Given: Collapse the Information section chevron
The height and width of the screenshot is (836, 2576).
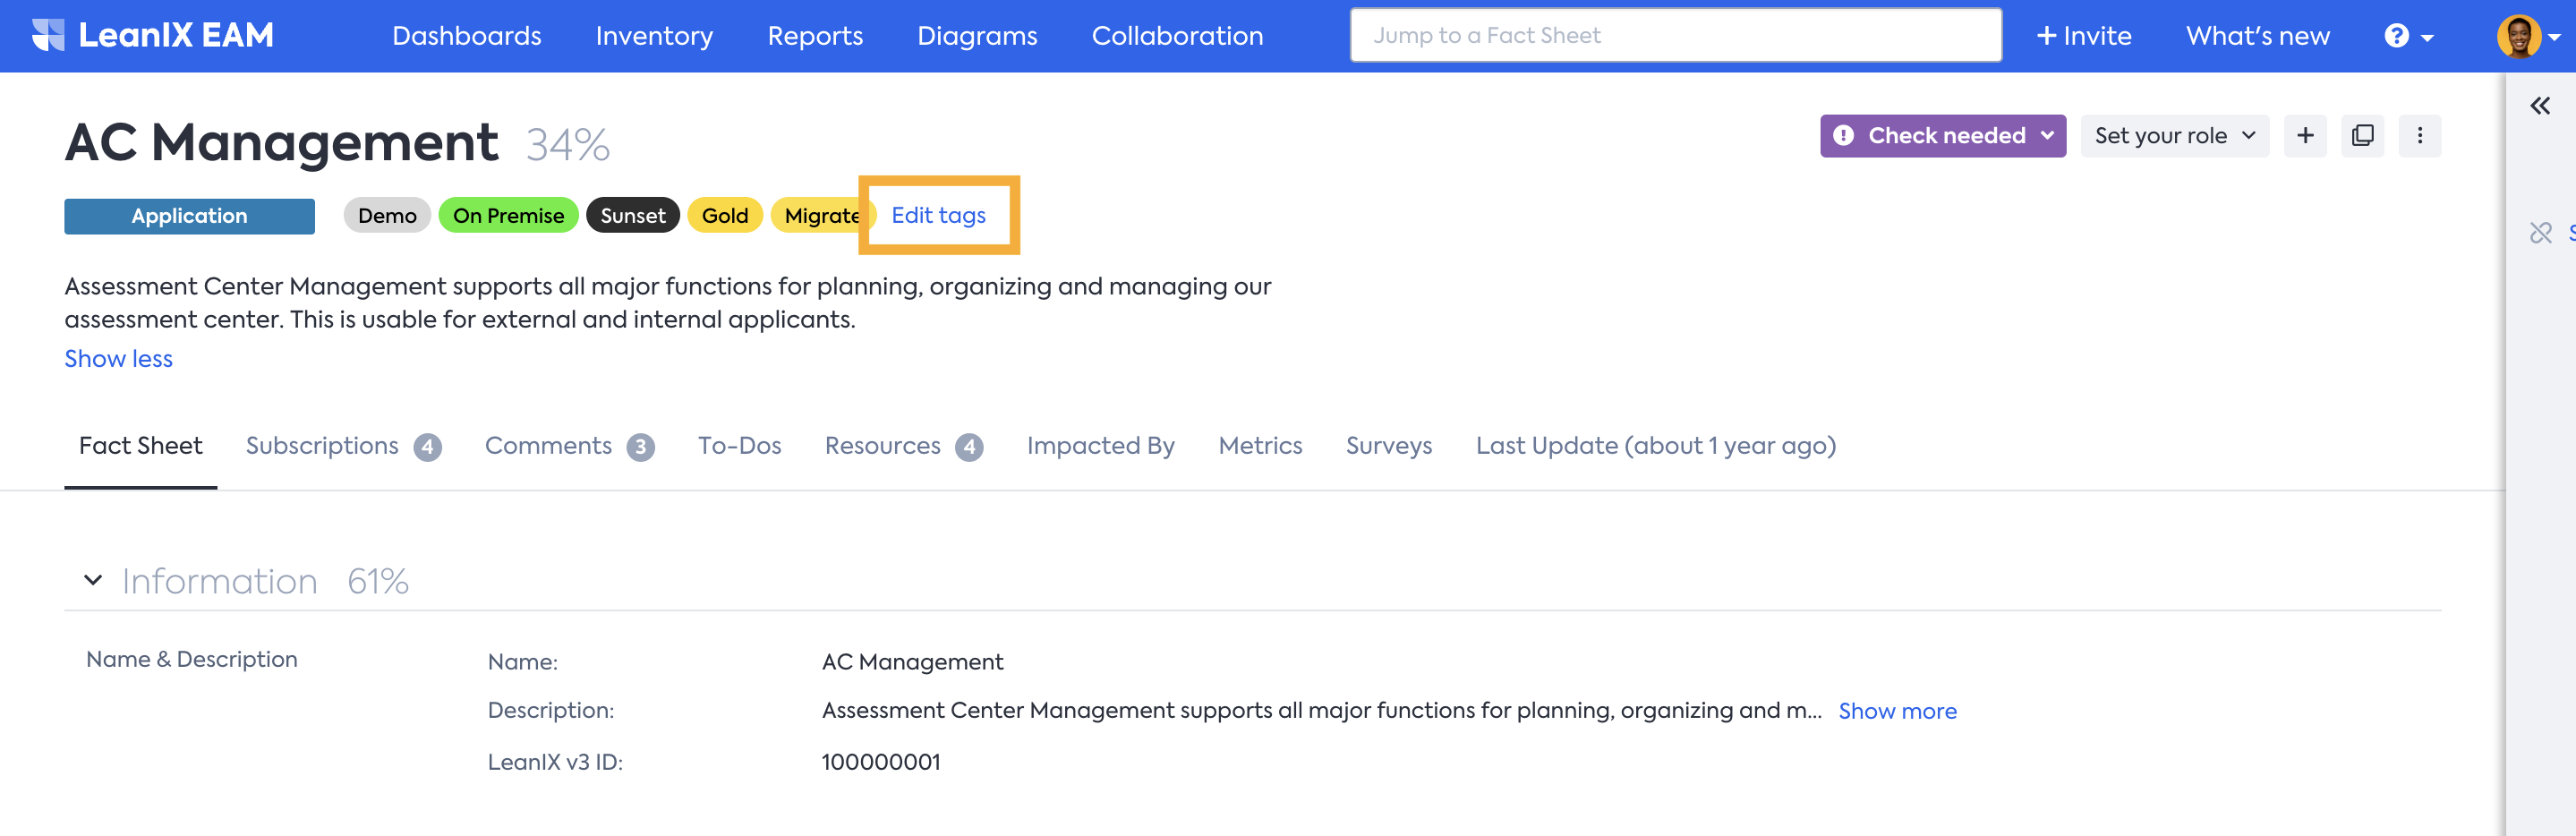Looking at the screenshot, I should 93,580.
